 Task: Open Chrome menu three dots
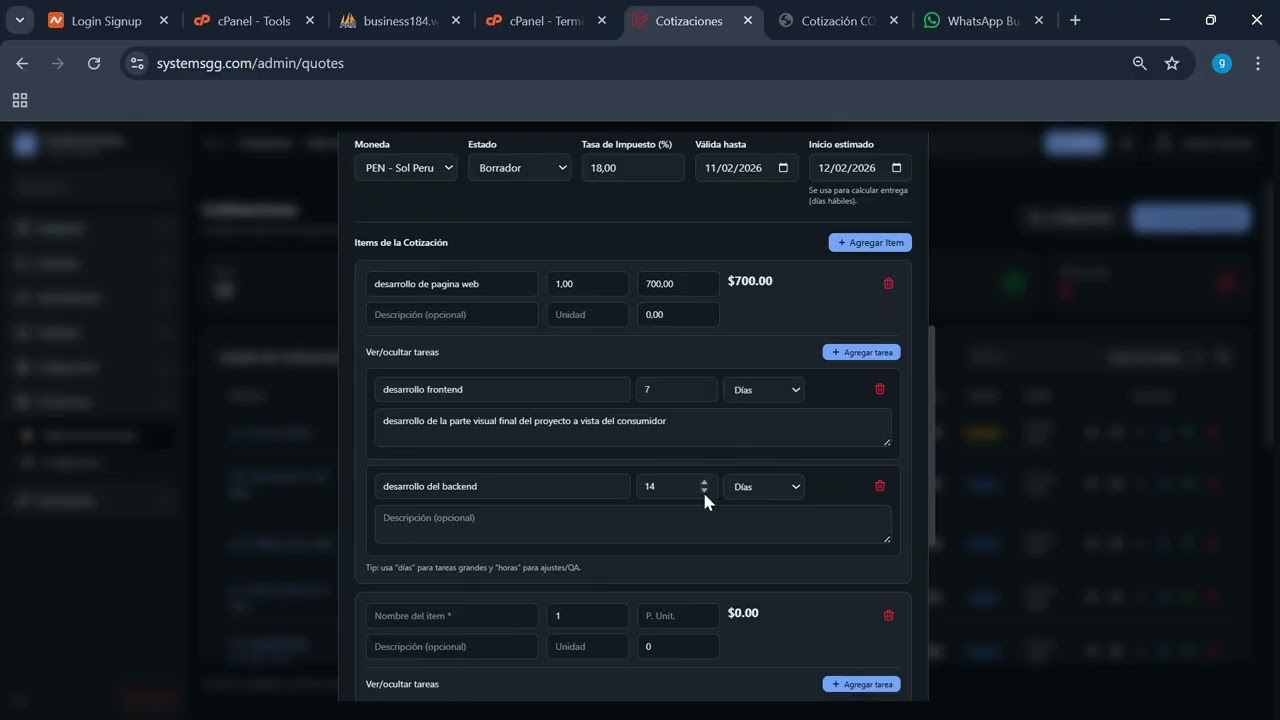(x=1256, y=63)
